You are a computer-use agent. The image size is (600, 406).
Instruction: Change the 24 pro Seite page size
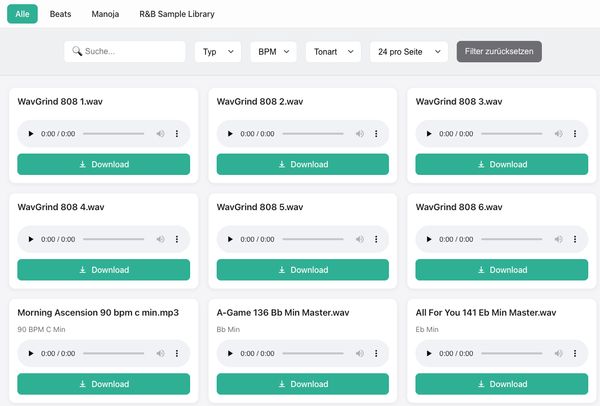[x=408, y=52]
